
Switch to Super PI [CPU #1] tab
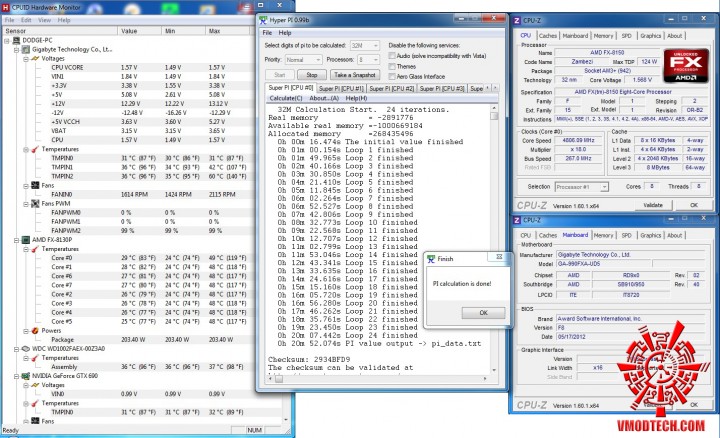pos(341,88)
